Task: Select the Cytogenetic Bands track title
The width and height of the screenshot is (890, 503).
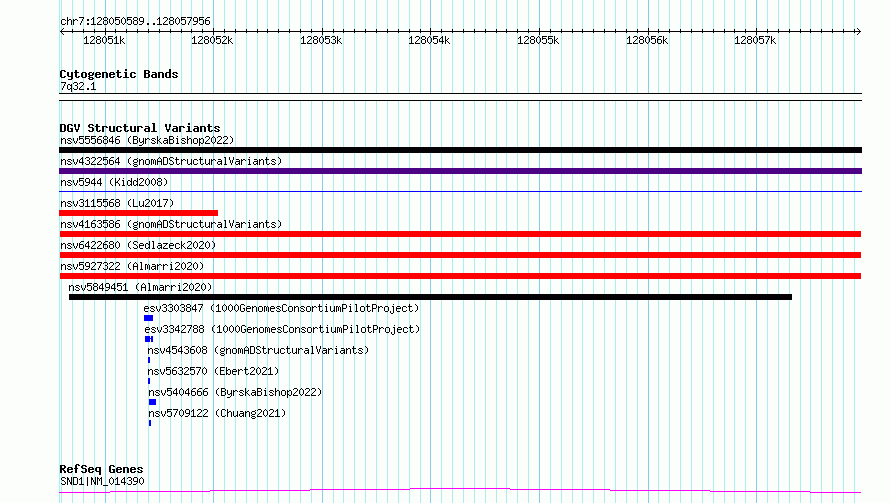Action: (119, 74)
